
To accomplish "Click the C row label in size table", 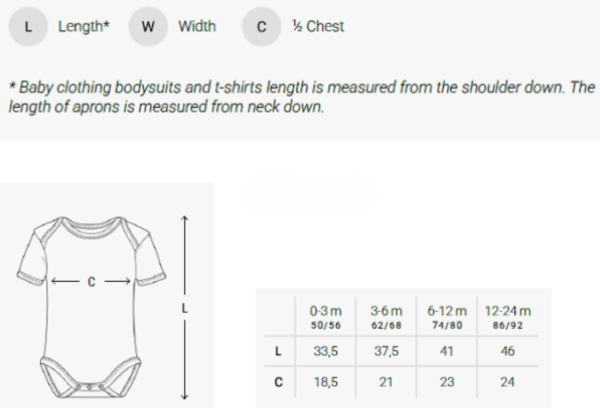I will 277,381.
